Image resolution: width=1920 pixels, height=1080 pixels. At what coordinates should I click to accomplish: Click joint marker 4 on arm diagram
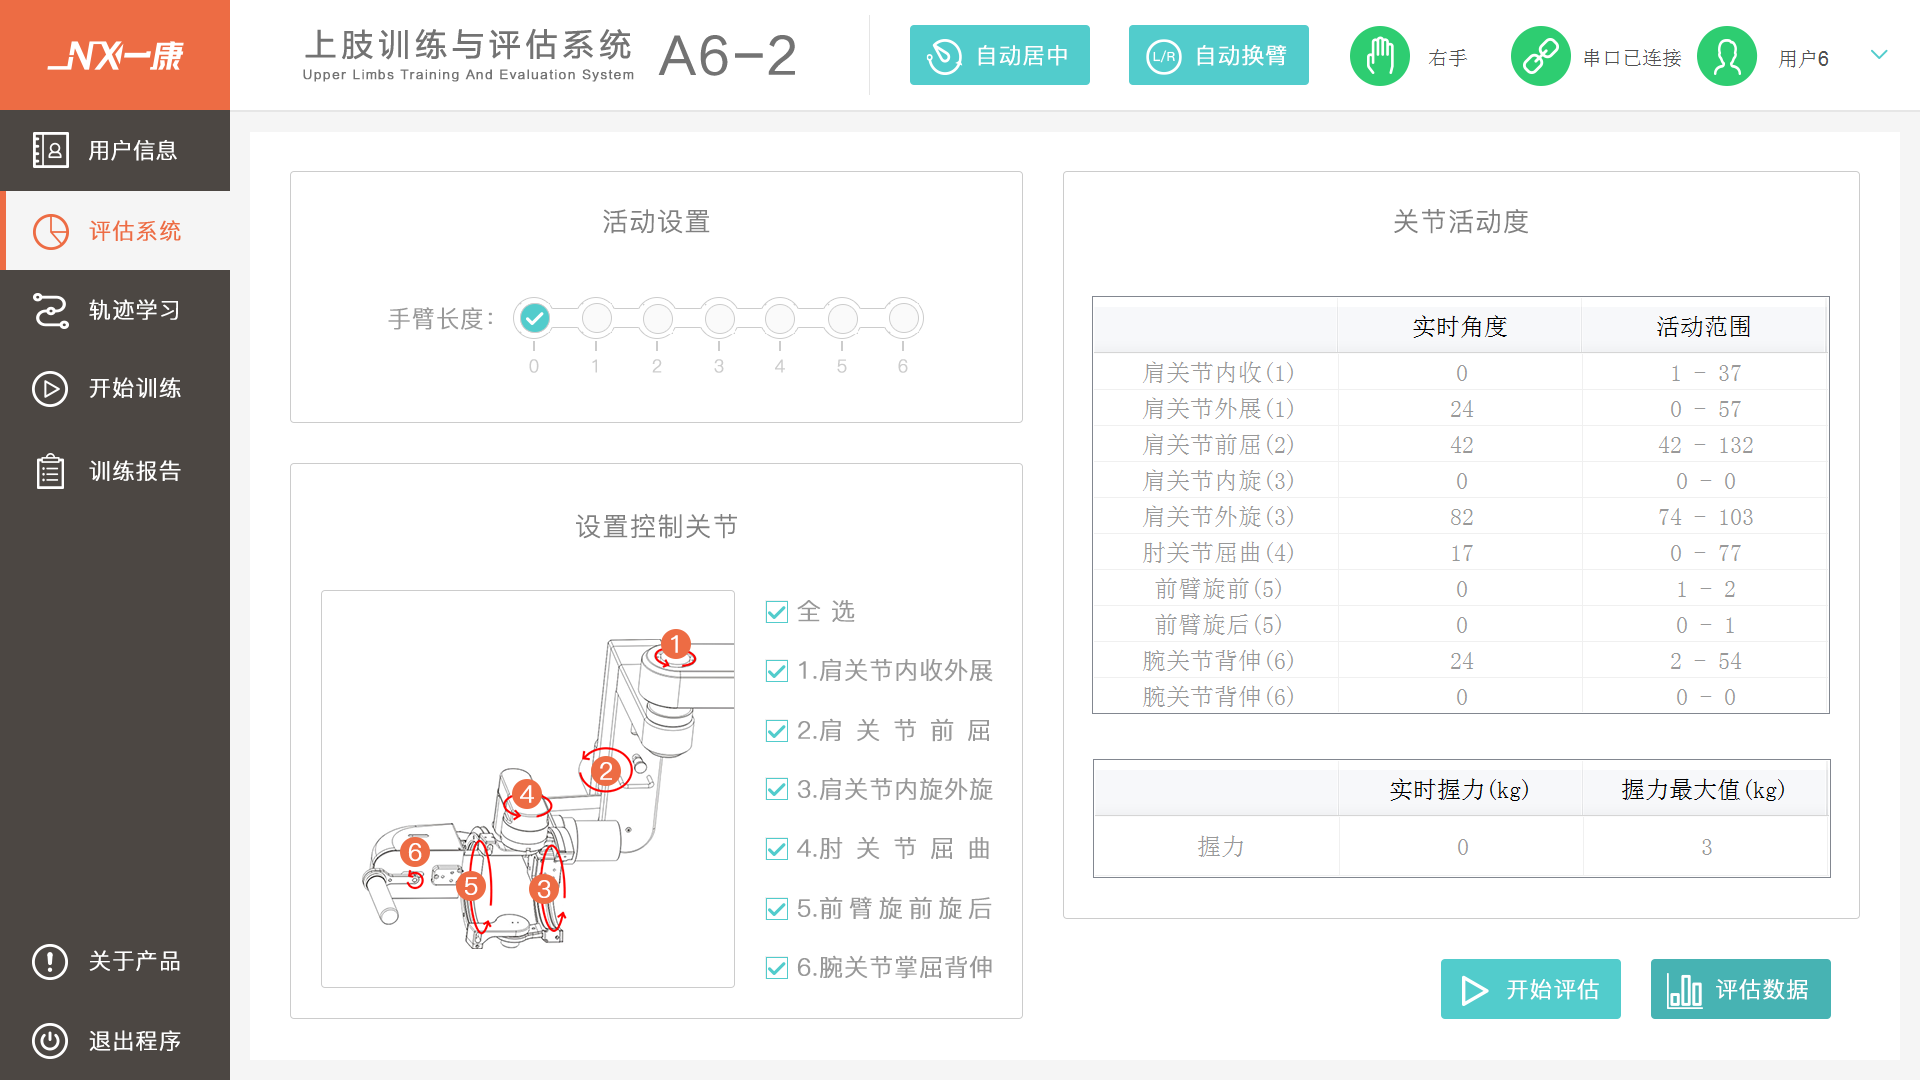[527, 795]
